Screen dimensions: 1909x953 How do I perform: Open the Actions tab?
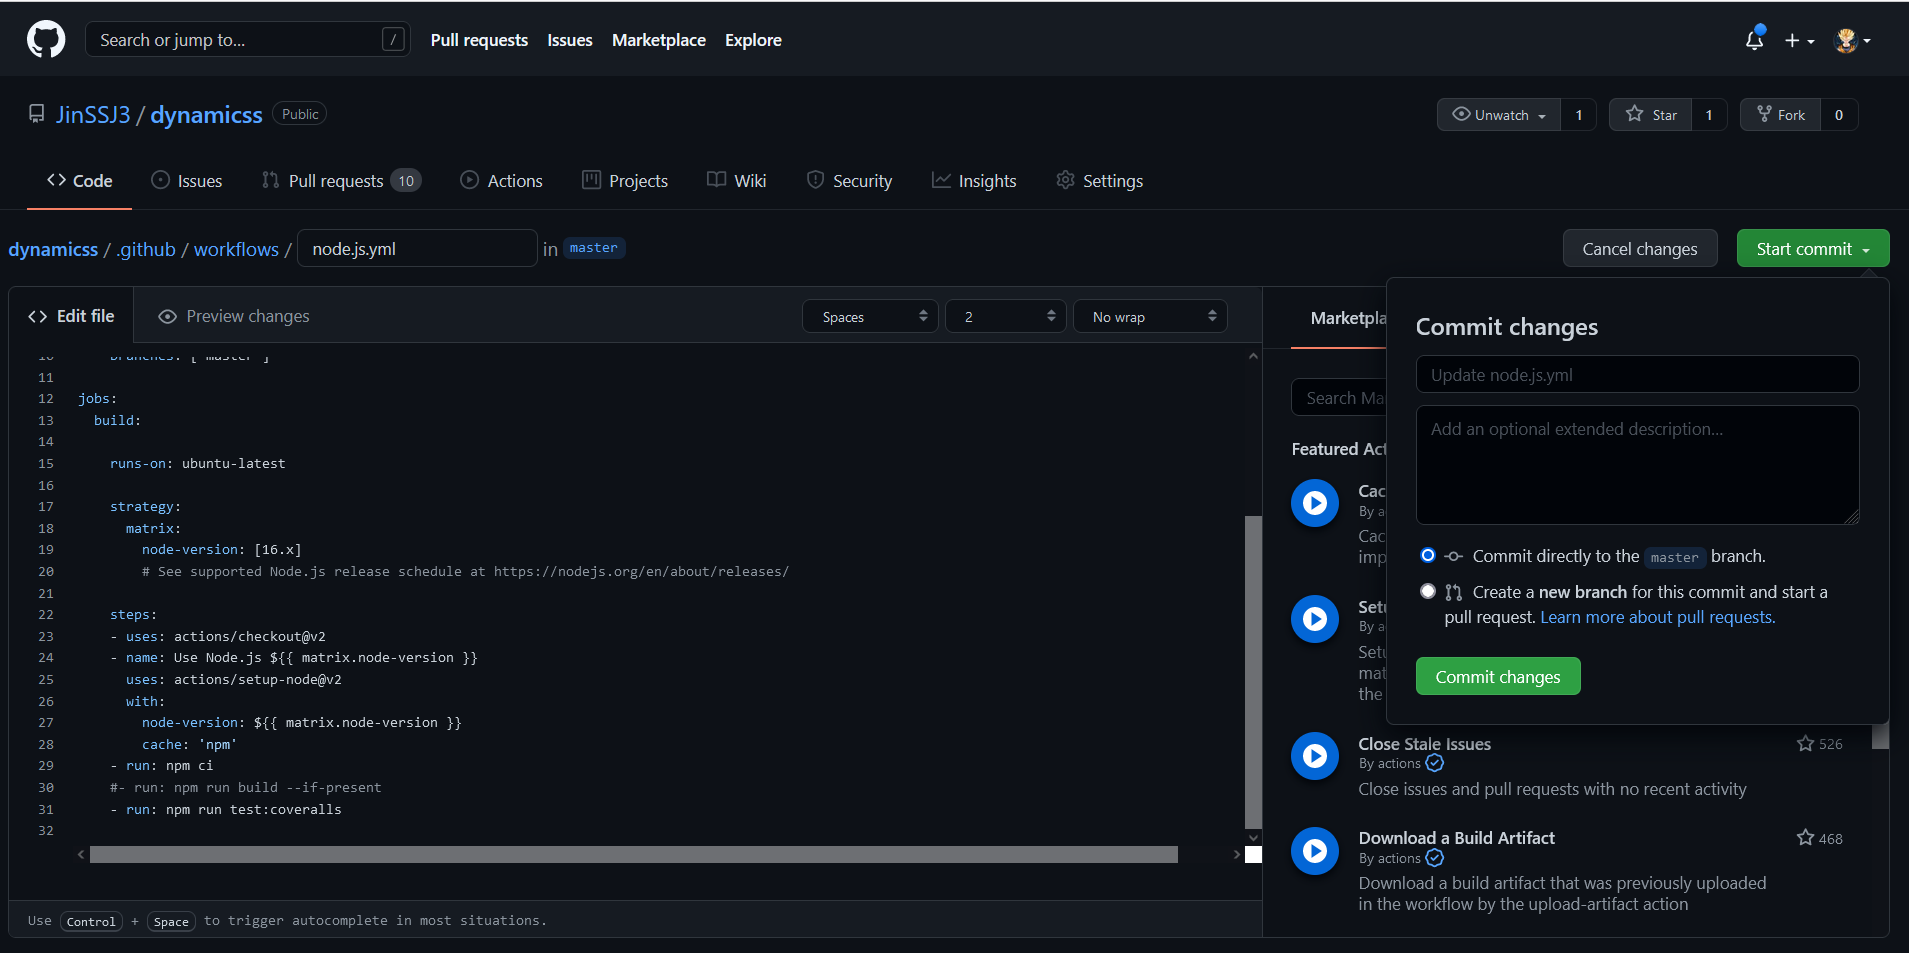pos(501,181)
